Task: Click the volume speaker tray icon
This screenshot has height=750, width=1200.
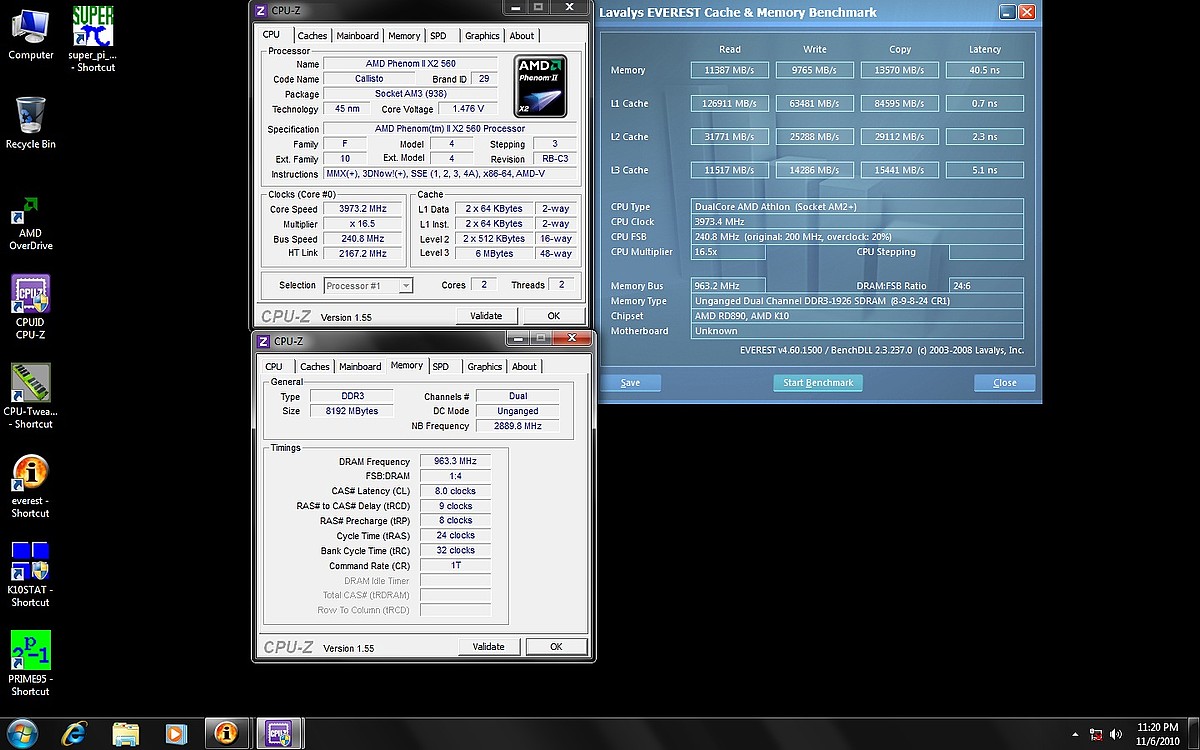Action: (x=1116, y=734)
